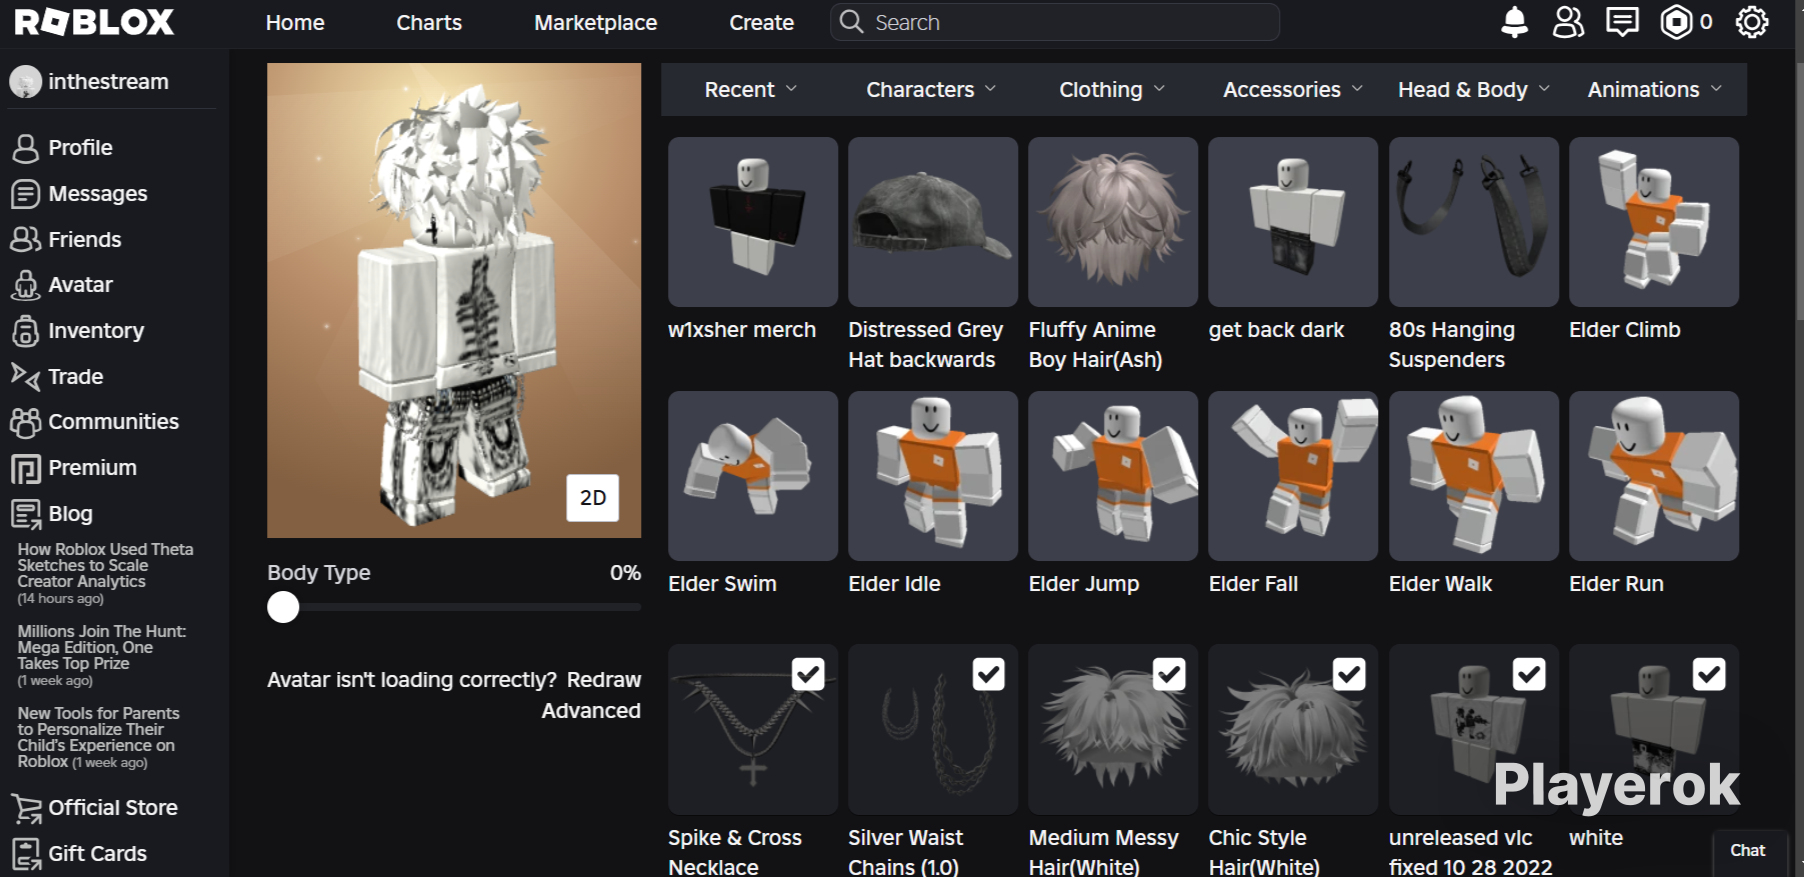Screen dimensions: 1804x877
Task: Open the settings gear icon
Action: [1752, 22]
